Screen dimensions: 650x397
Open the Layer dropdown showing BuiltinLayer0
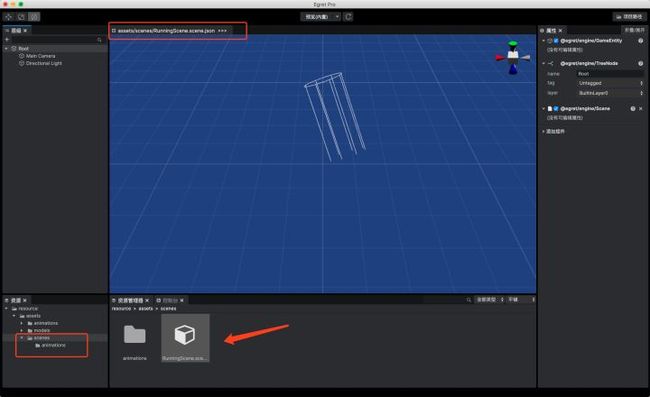coord(610,93)
